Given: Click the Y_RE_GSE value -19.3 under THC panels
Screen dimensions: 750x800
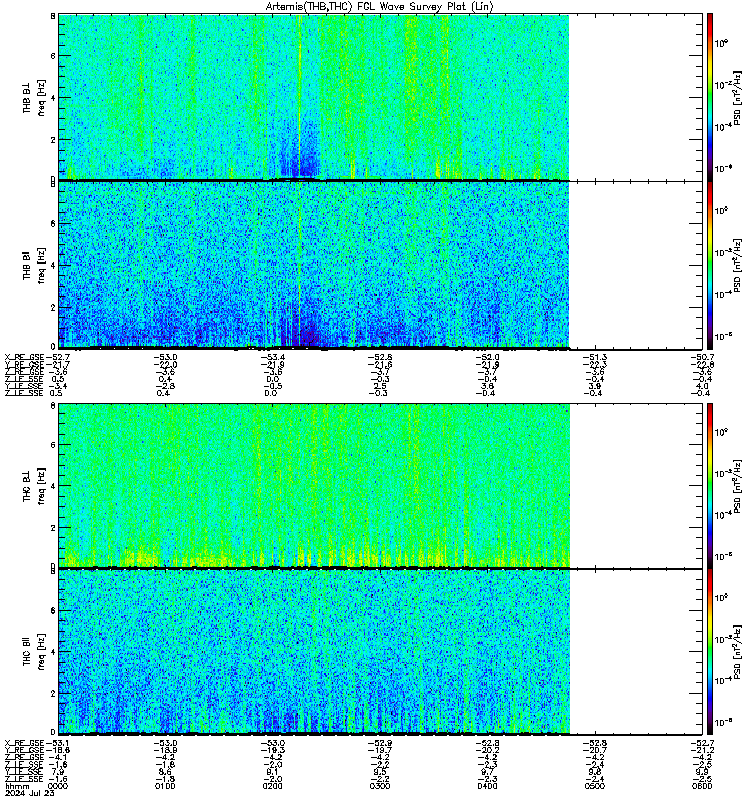Looking at the screenshot, I should 272,750.
